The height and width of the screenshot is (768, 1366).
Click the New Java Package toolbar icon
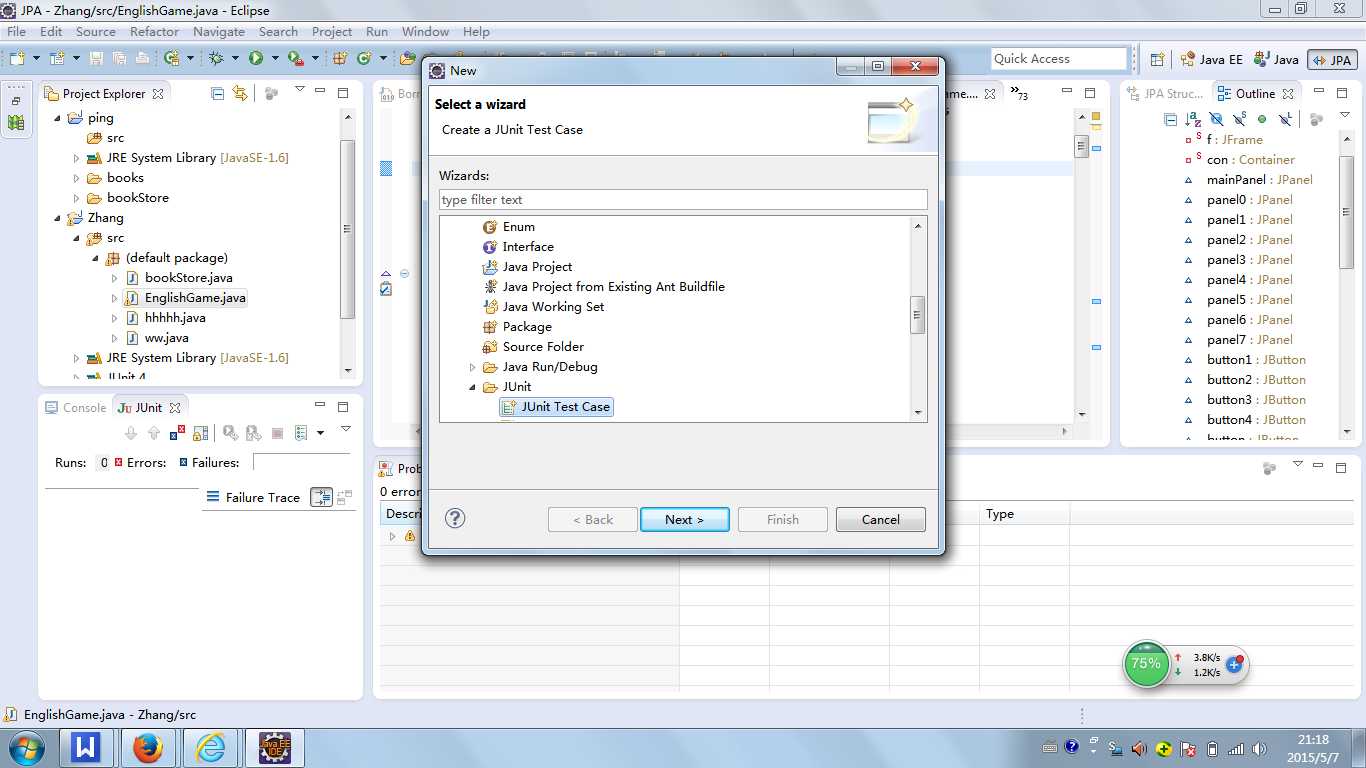[x=341, y=59]
